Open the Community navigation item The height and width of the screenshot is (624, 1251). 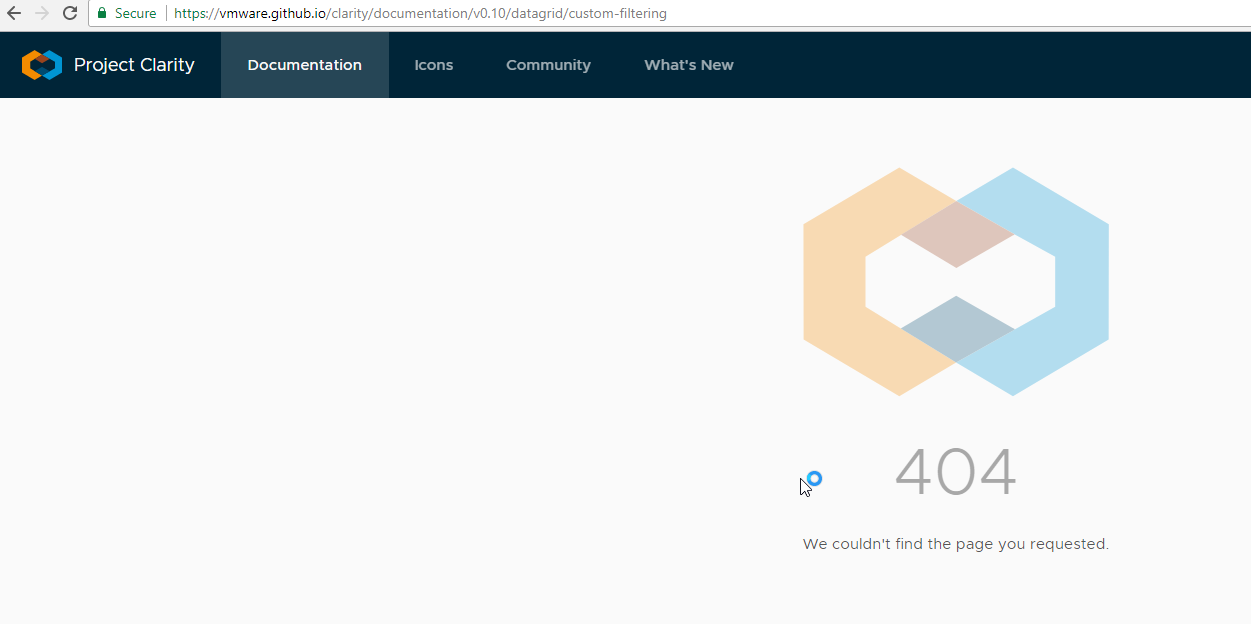[548, 64]
